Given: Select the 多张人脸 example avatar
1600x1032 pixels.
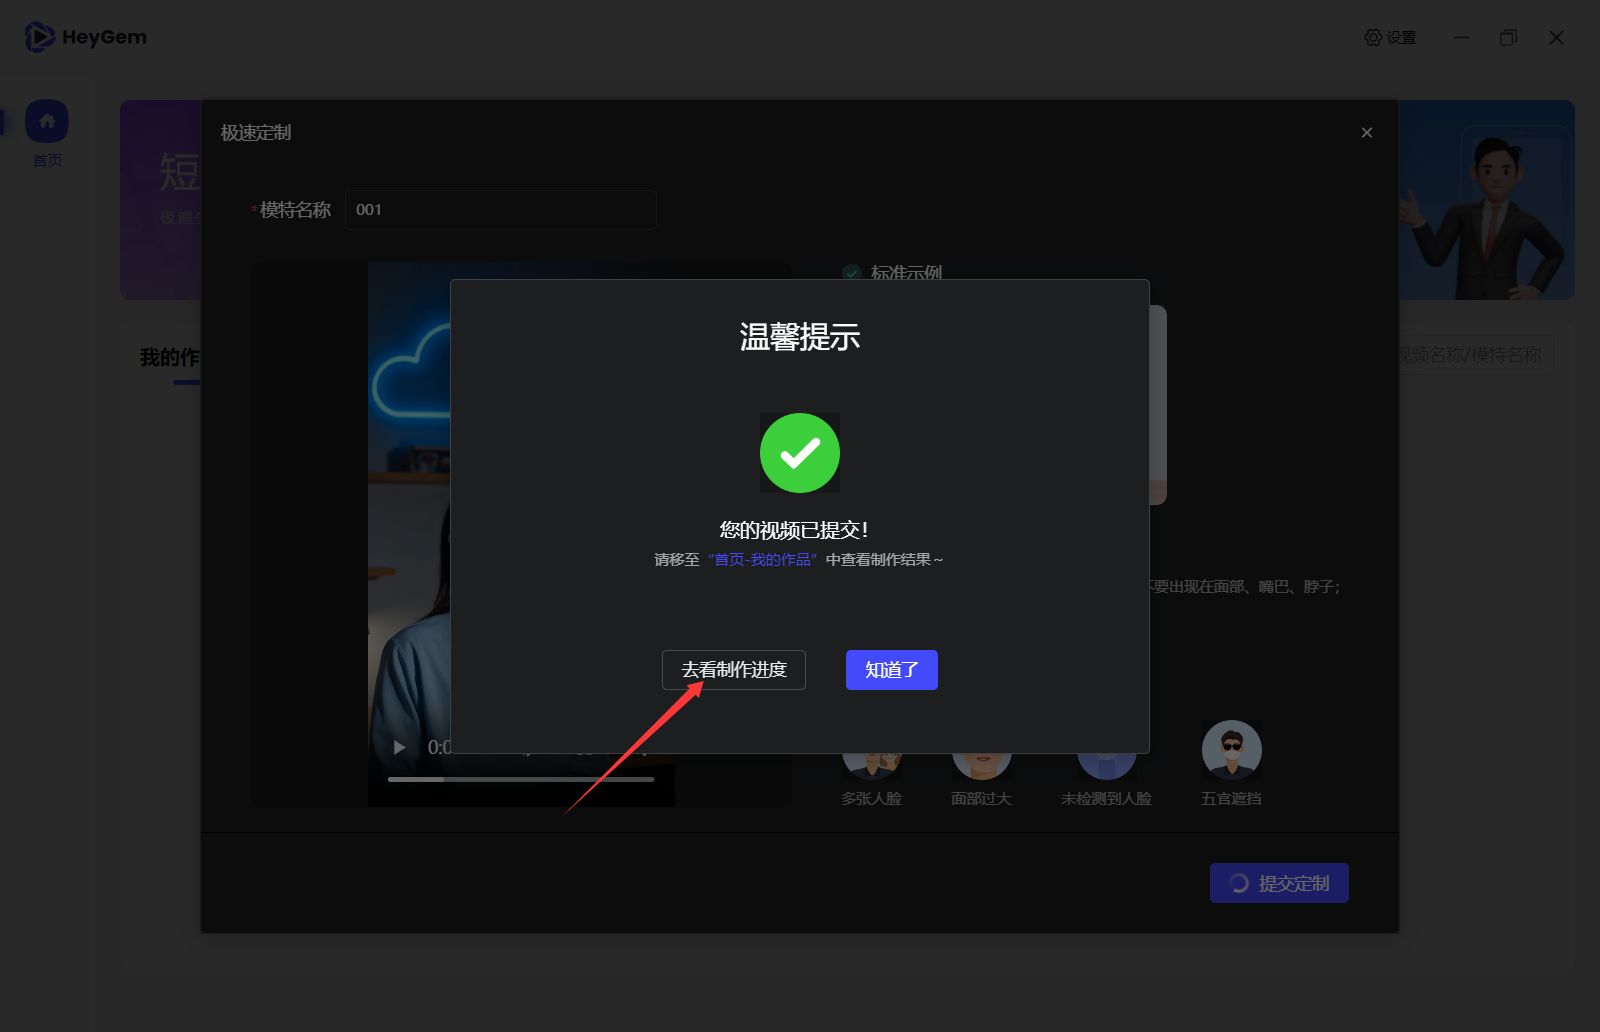Looking at the screenshot, I should pos(871,766).
